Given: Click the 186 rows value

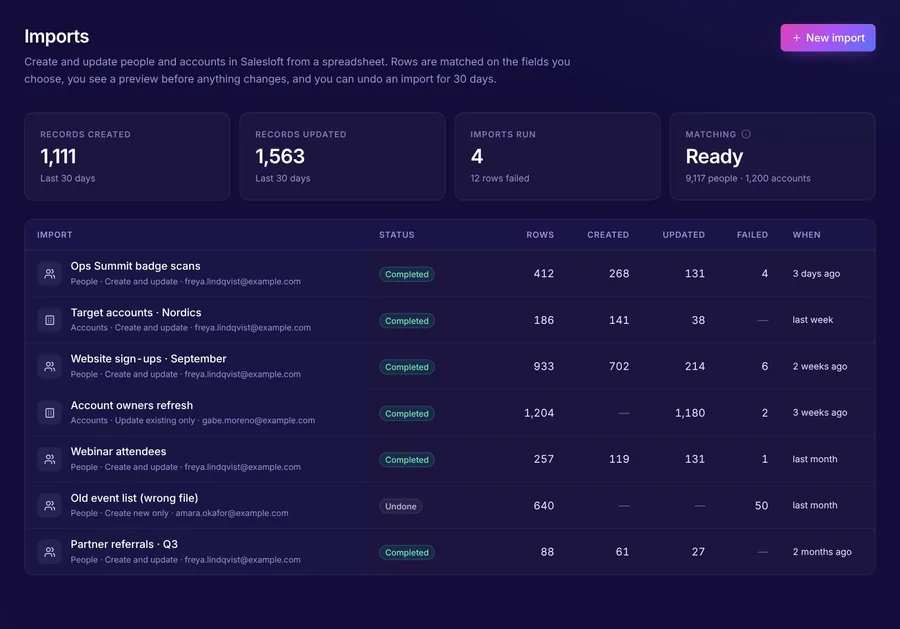Looking at the screenshot, I should (x=544, y=320).
